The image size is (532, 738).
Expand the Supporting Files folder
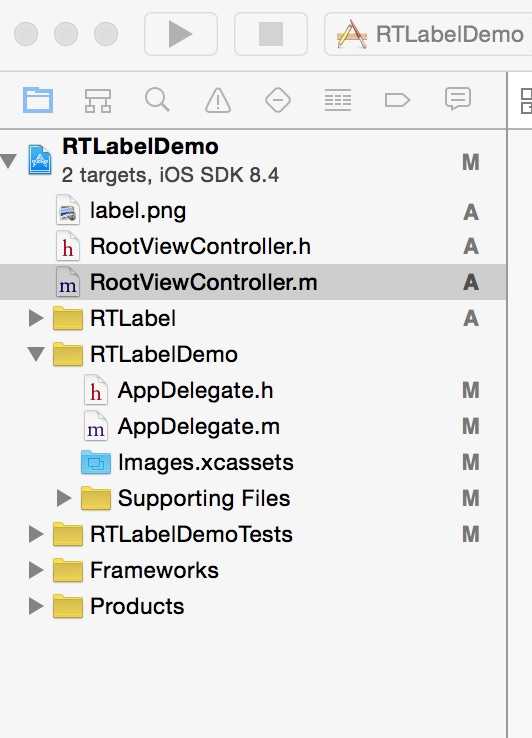coord(64,498)
